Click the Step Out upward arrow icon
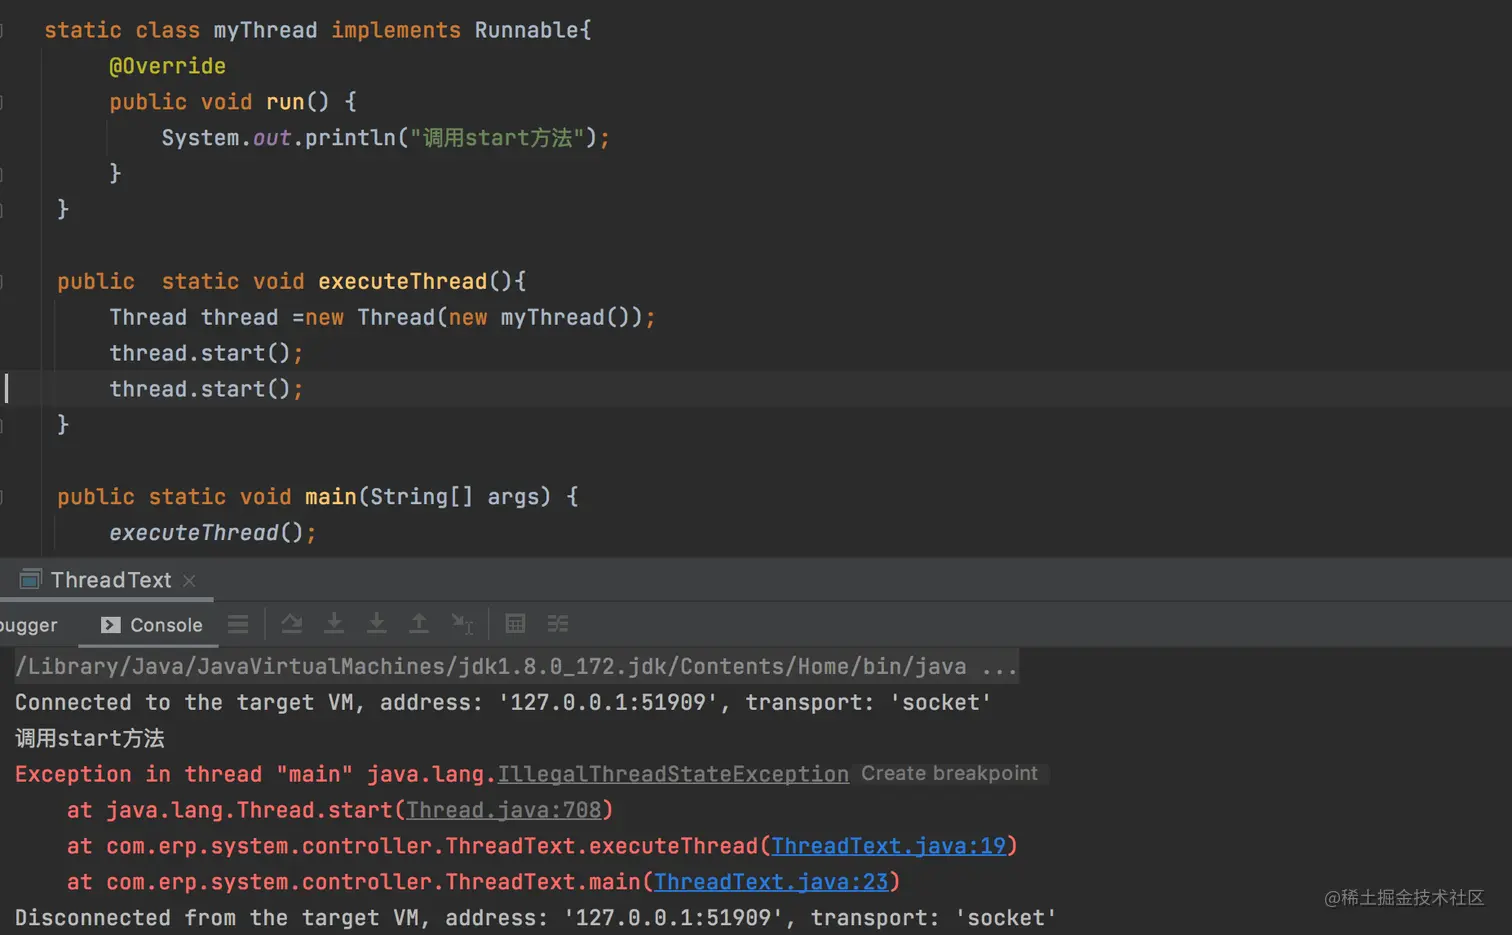This screenshot has width=1512, height=935. 419,624
